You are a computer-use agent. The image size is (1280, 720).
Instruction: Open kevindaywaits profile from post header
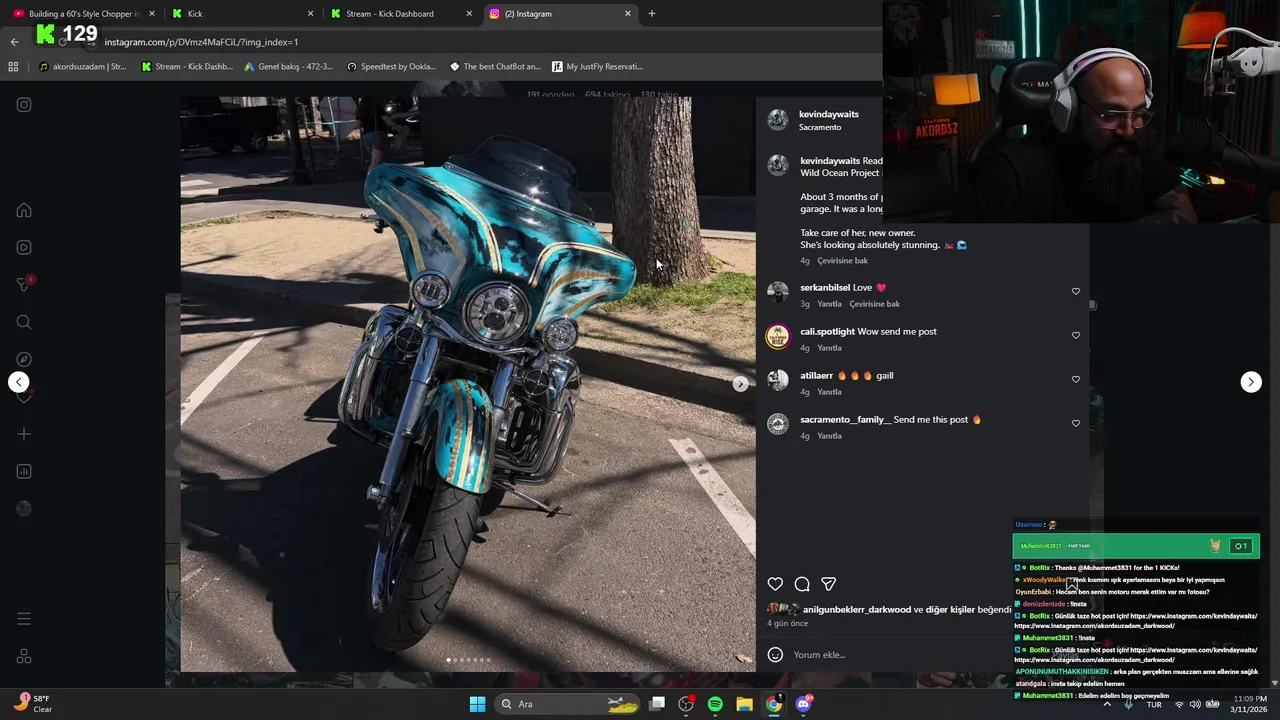click(x=828, y=114)
